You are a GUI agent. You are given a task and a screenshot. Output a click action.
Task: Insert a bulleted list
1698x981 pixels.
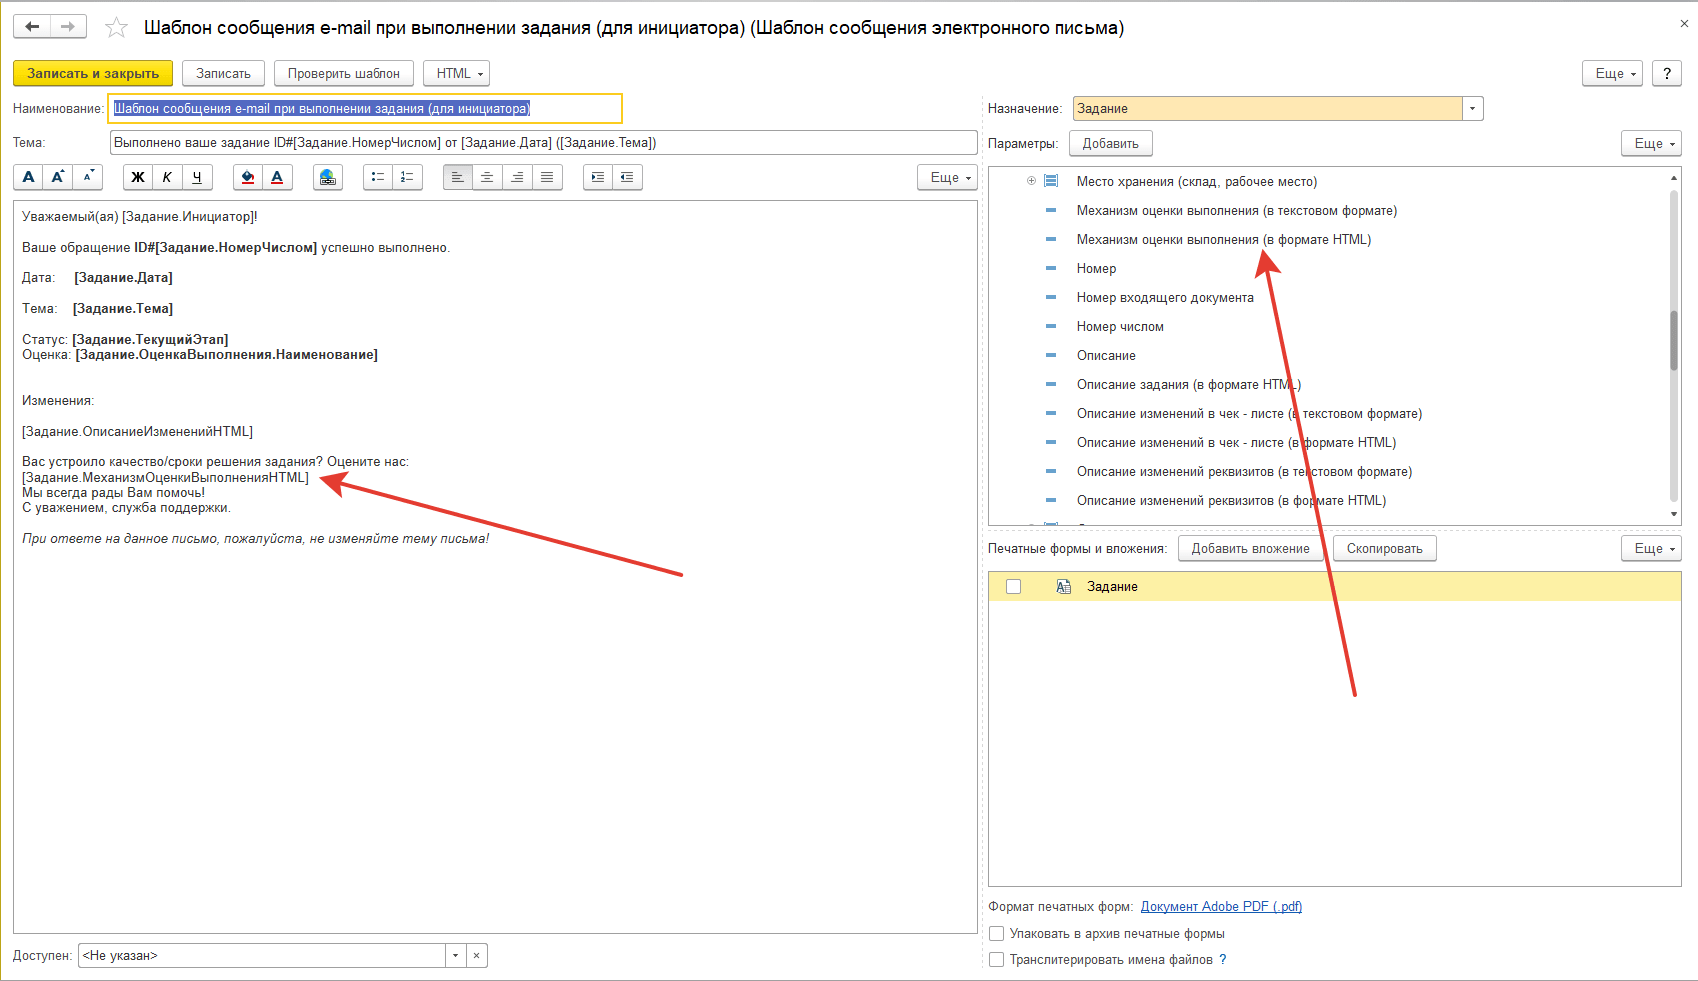377,177
